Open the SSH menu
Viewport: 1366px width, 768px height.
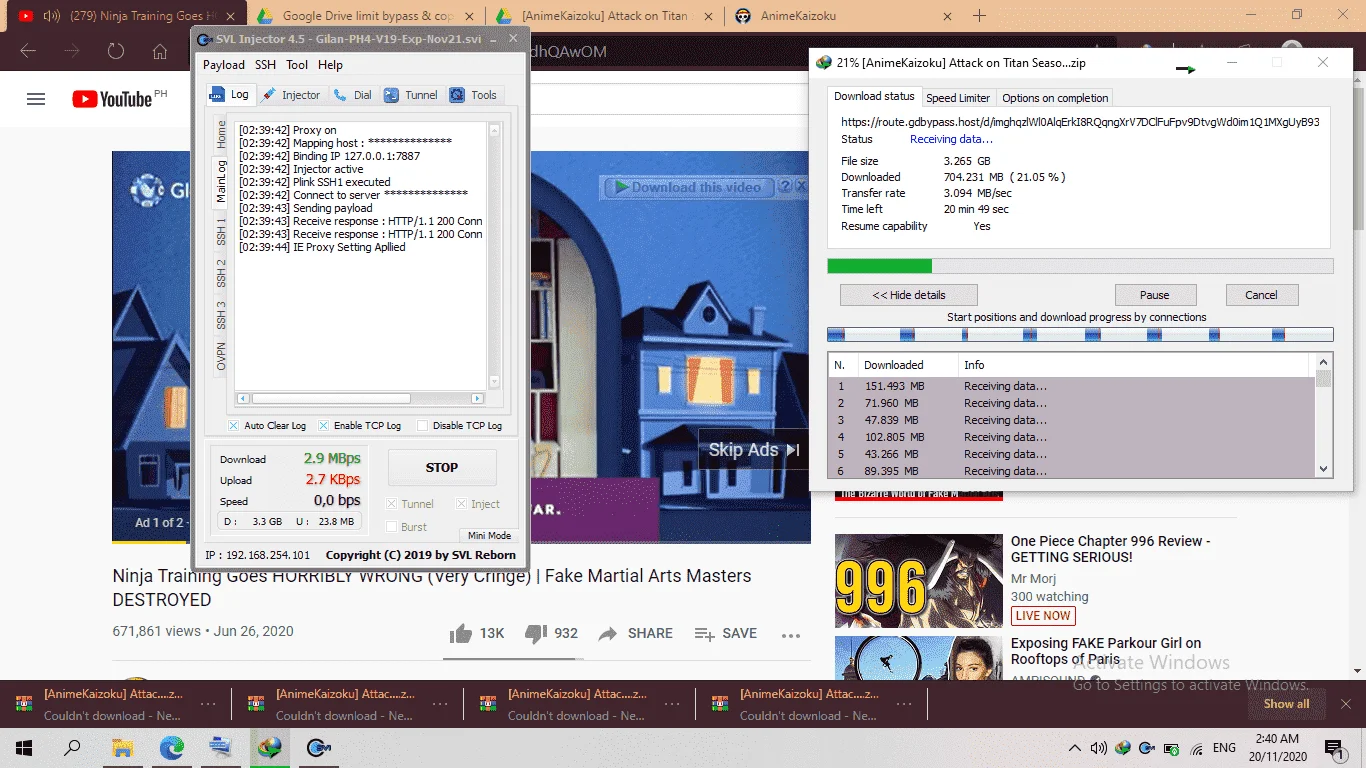tap(265, 65)
